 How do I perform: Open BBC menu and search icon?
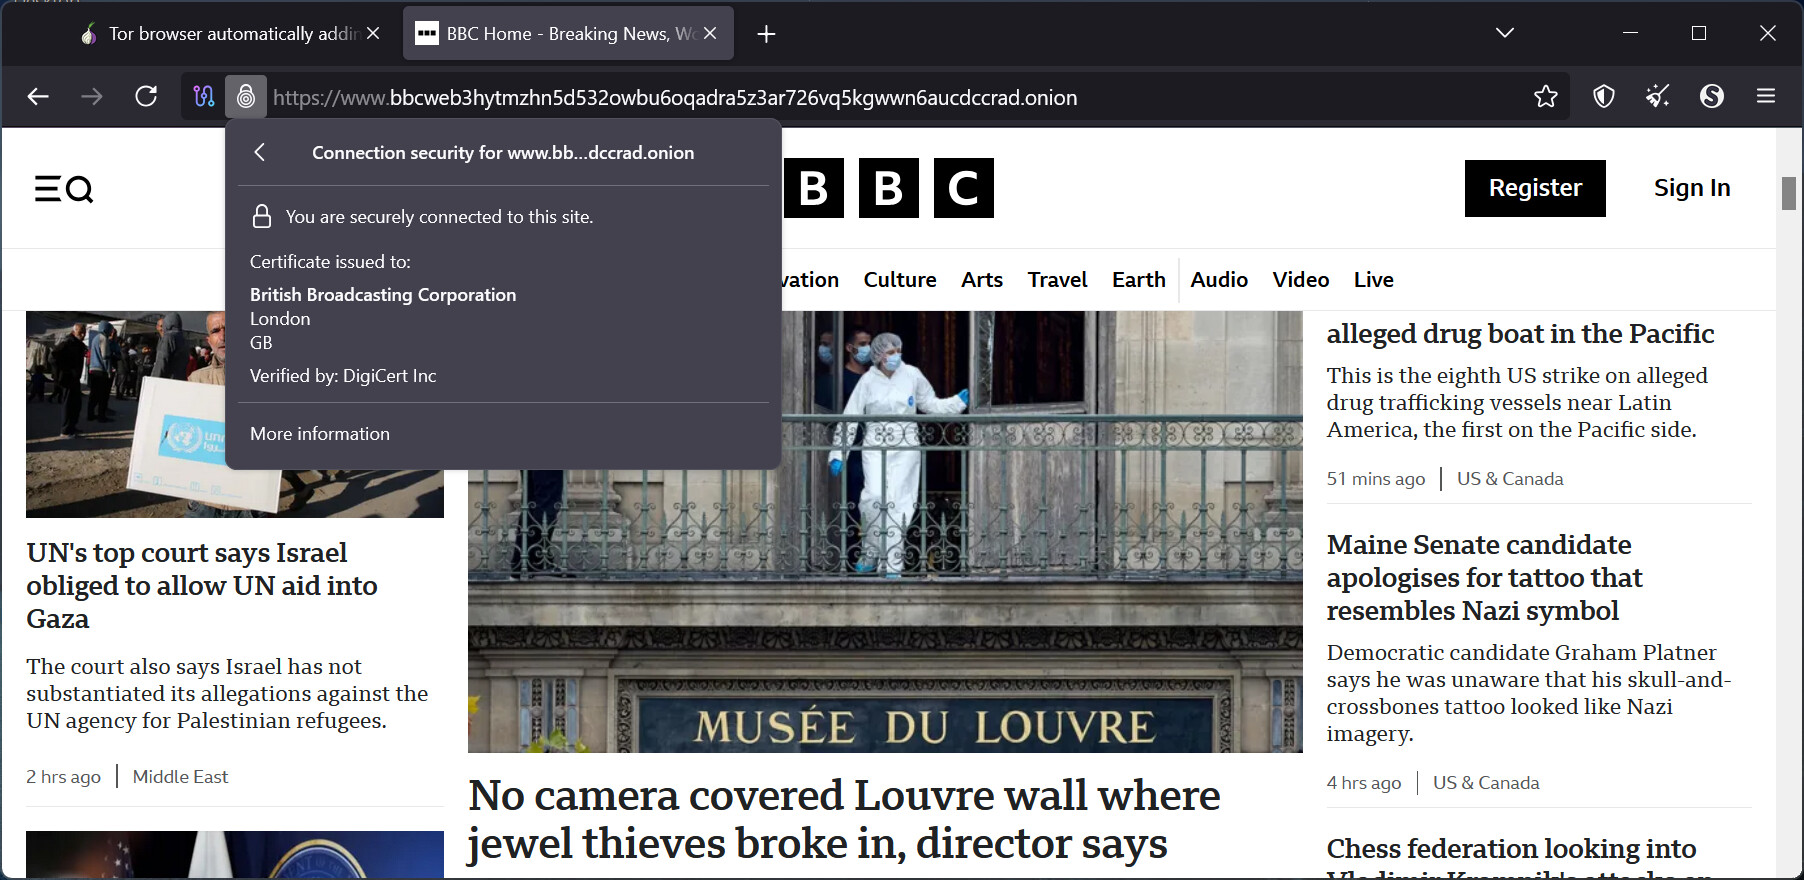64,188
